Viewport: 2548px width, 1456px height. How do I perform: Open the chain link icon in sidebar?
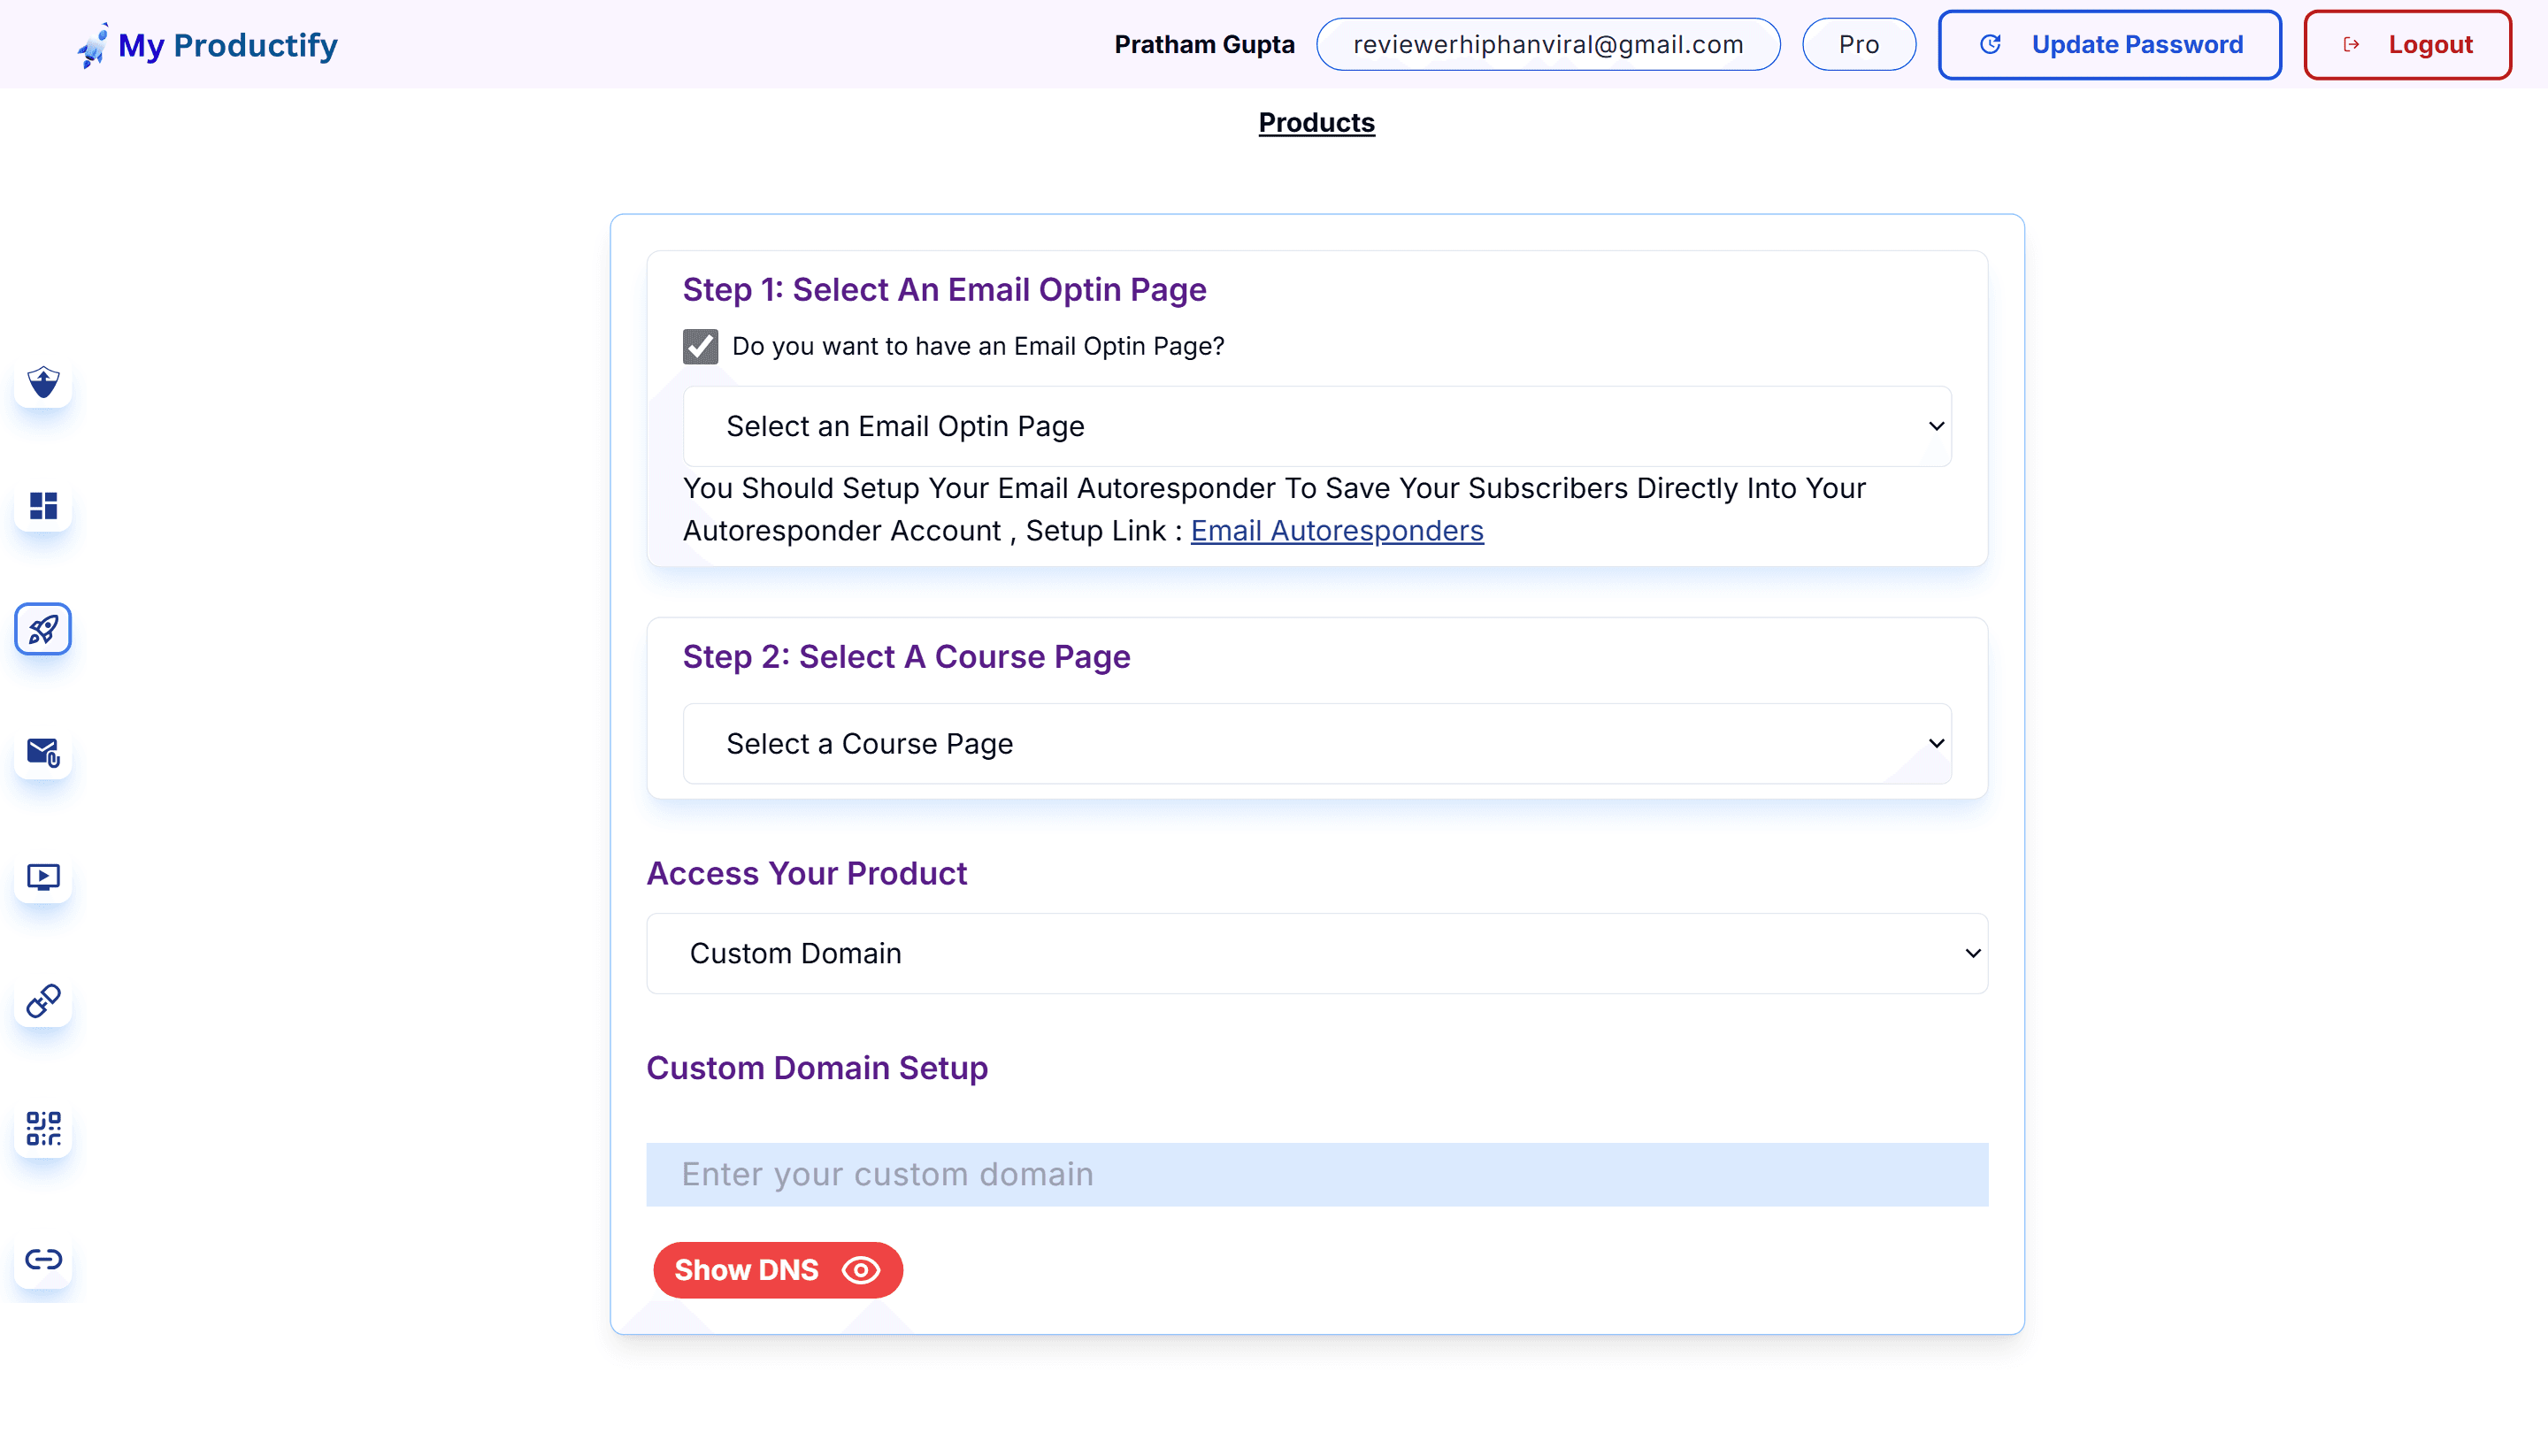43,1000
